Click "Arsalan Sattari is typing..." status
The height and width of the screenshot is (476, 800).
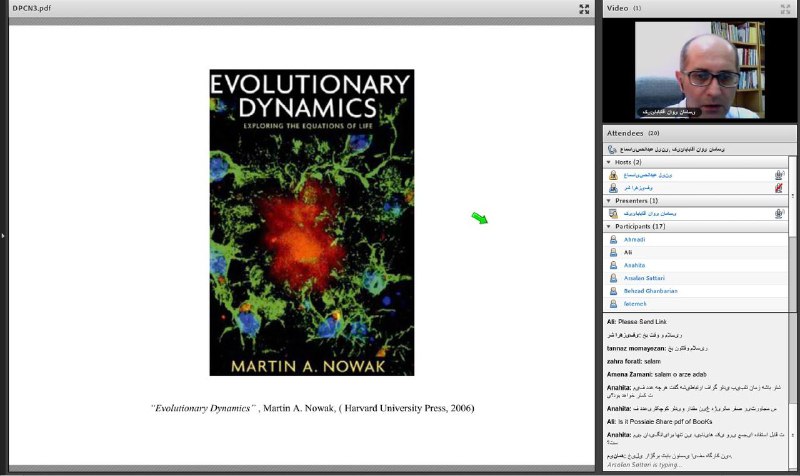(645, 465)
